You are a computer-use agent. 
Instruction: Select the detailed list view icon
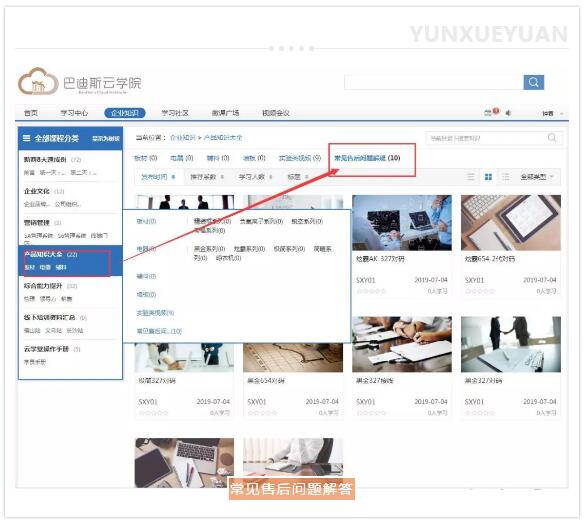[x=505, y=177]
